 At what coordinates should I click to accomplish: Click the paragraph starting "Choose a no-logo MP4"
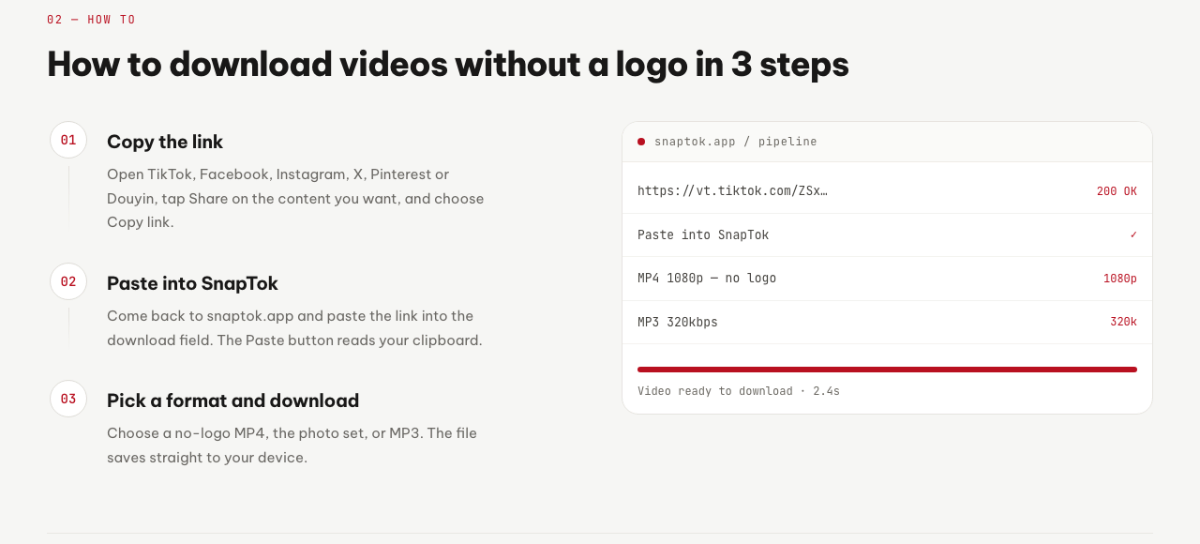tap(292, 446)
